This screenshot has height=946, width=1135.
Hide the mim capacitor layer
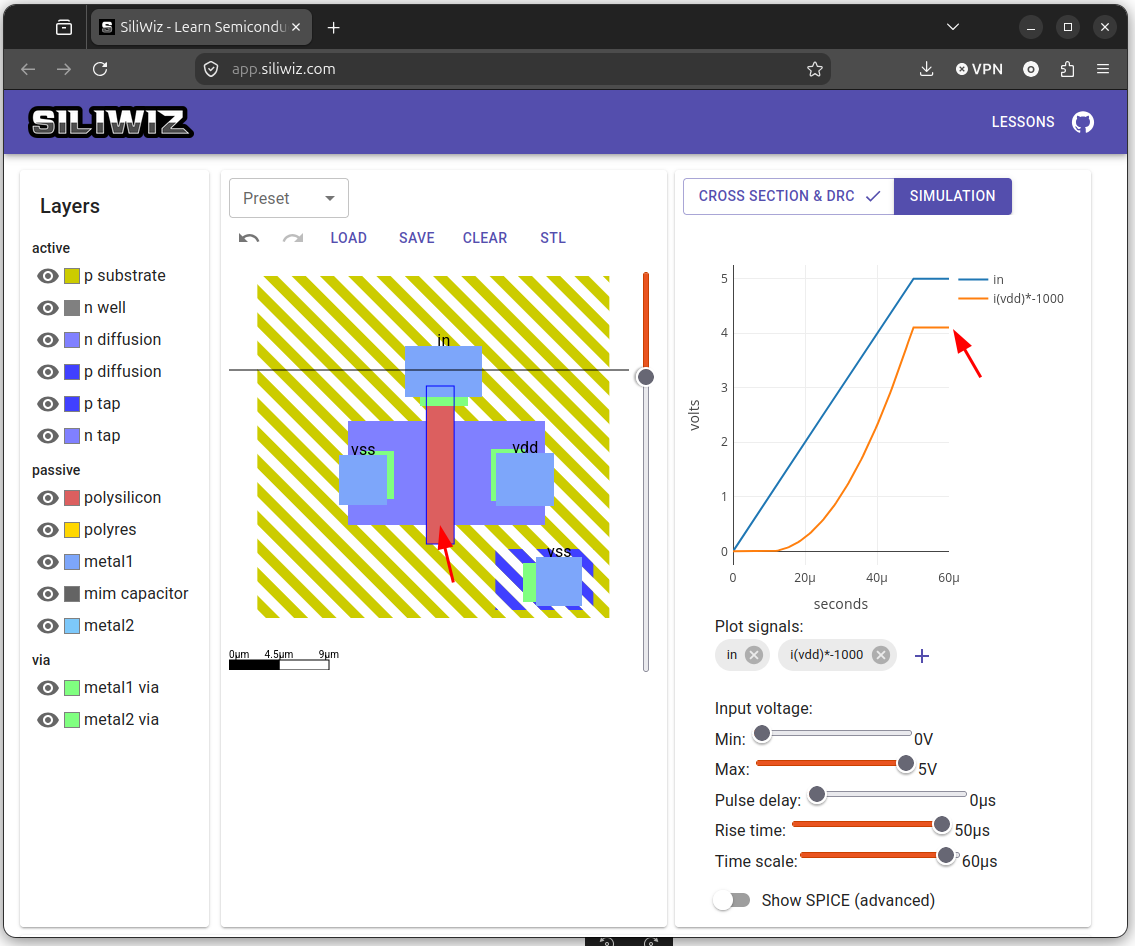(48, 594)
